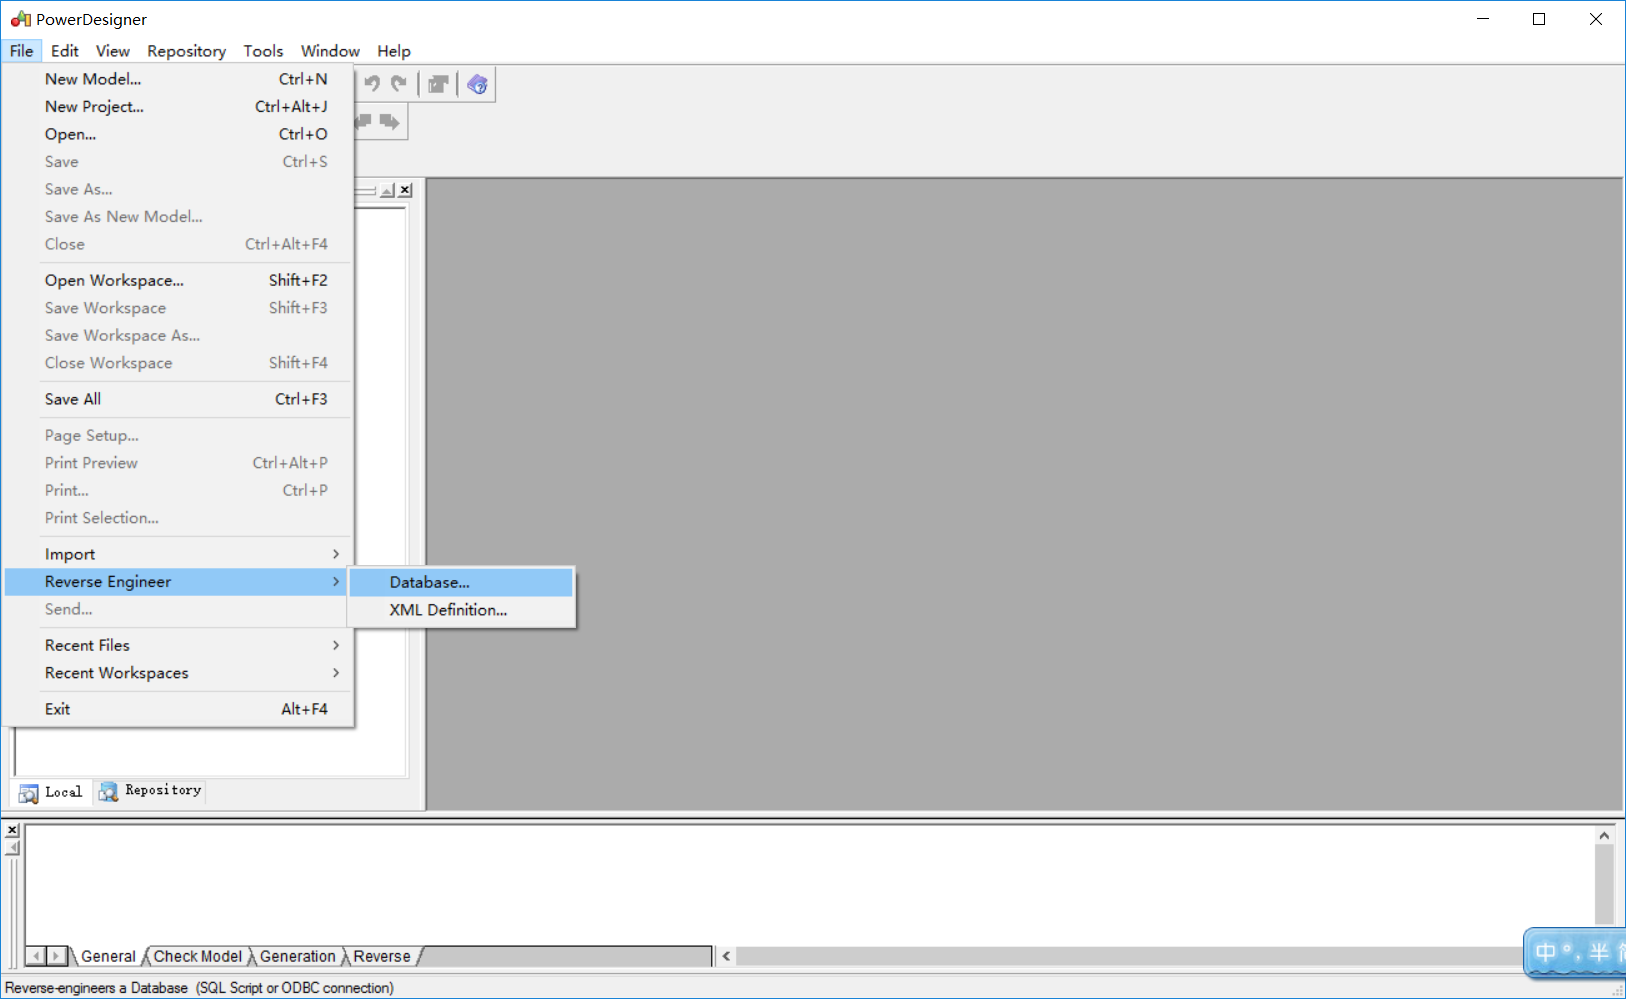This screenshot has height=999, width=1626.
Task: Open the Repository menu in menu bar
Action: [186, 51]
